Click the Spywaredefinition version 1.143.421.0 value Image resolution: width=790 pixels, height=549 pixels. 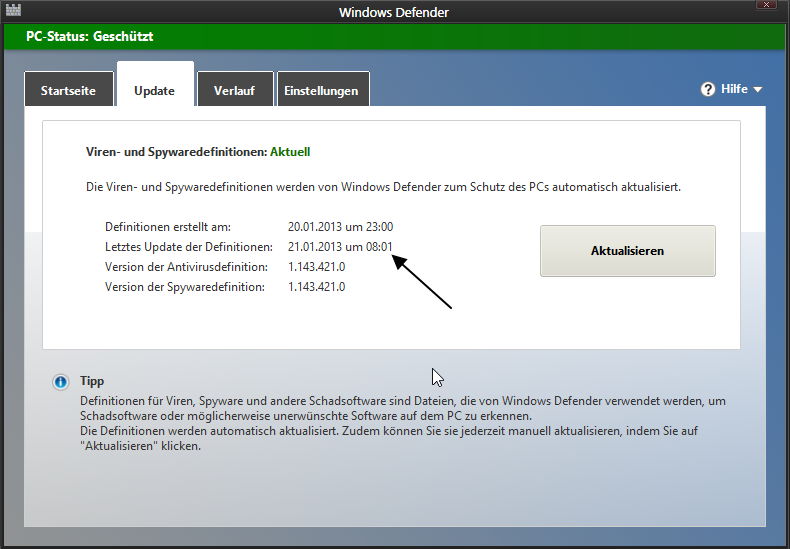point(316,287)
